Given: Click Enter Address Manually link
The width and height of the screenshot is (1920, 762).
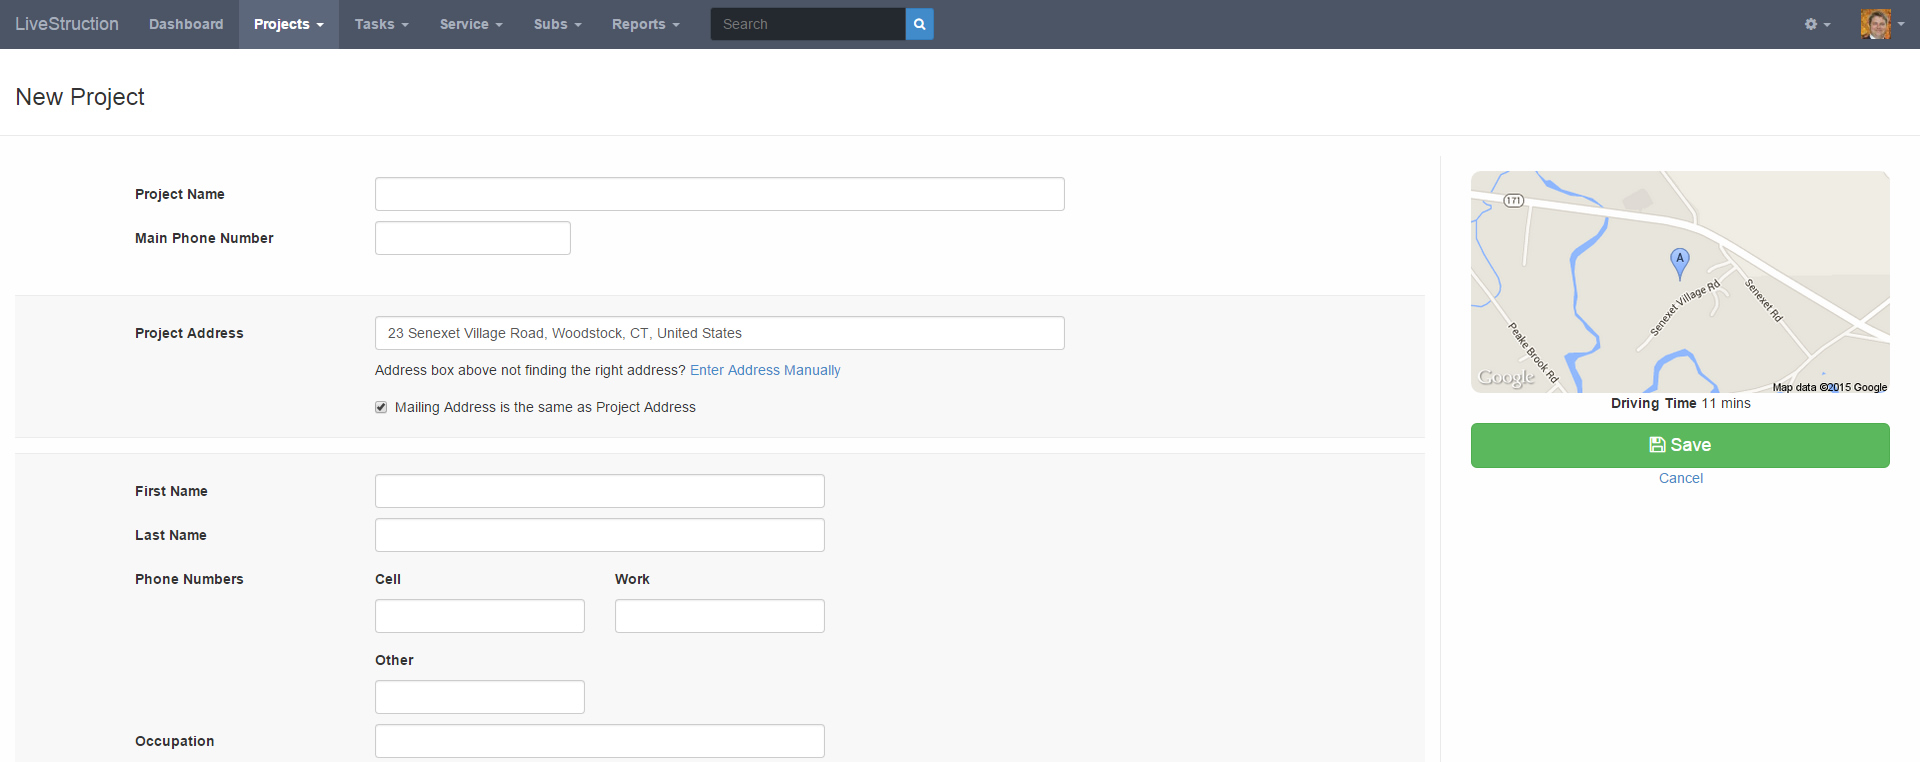Looking at the screenshot, I should coord(764,370).
